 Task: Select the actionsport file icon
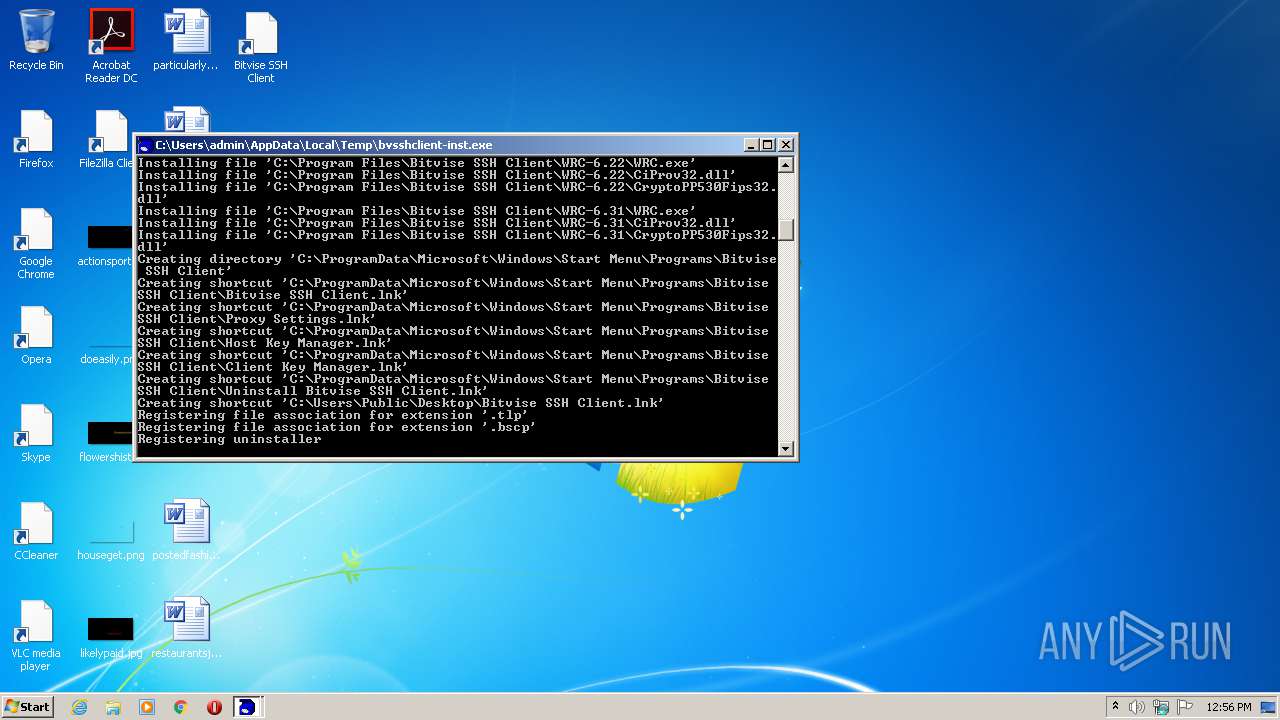point(106,245)
